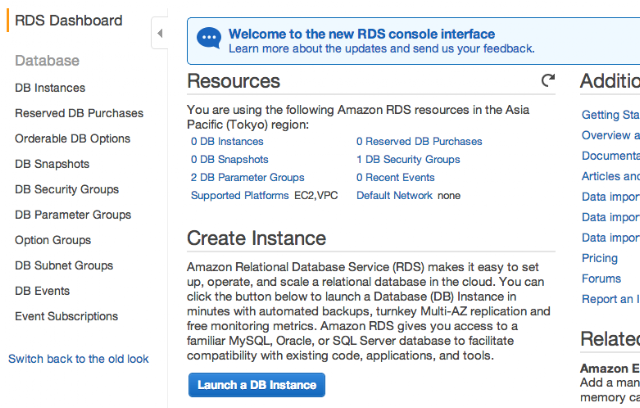This screenshot has width=640, height=408.
Task: Open Option Groups in sidebar
Action: (53, 240)
